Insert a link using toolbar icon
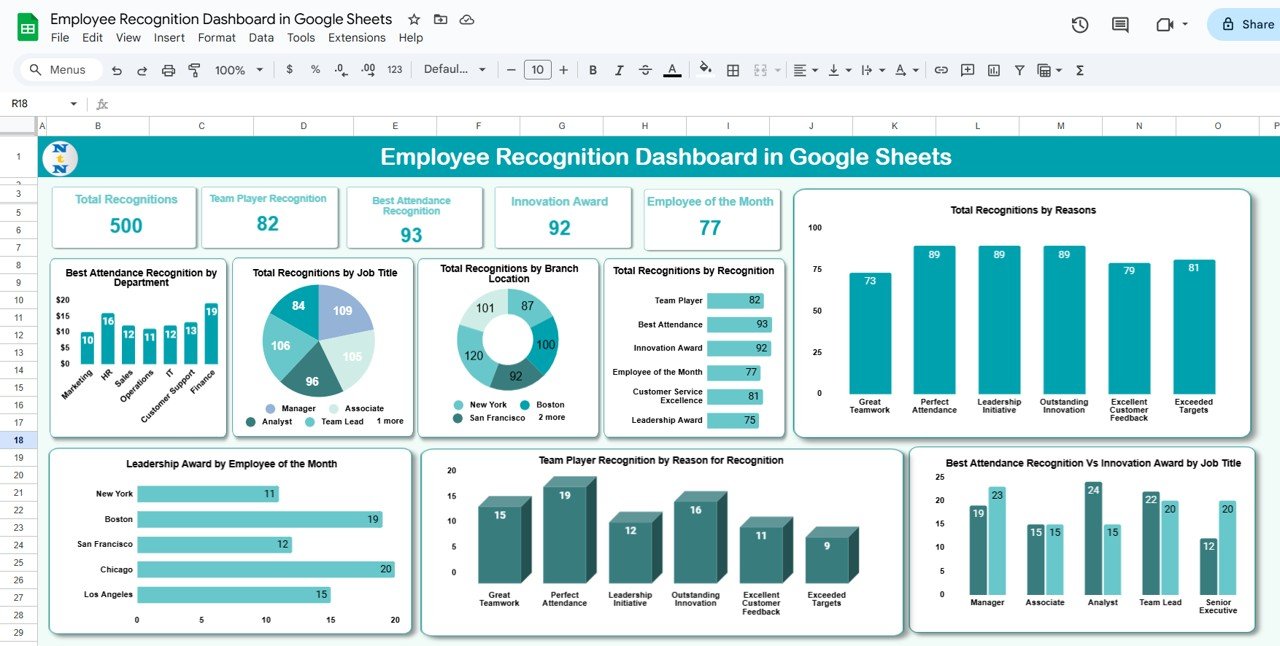The width and height of the screenshot is (1280, 646). [941, 70]
